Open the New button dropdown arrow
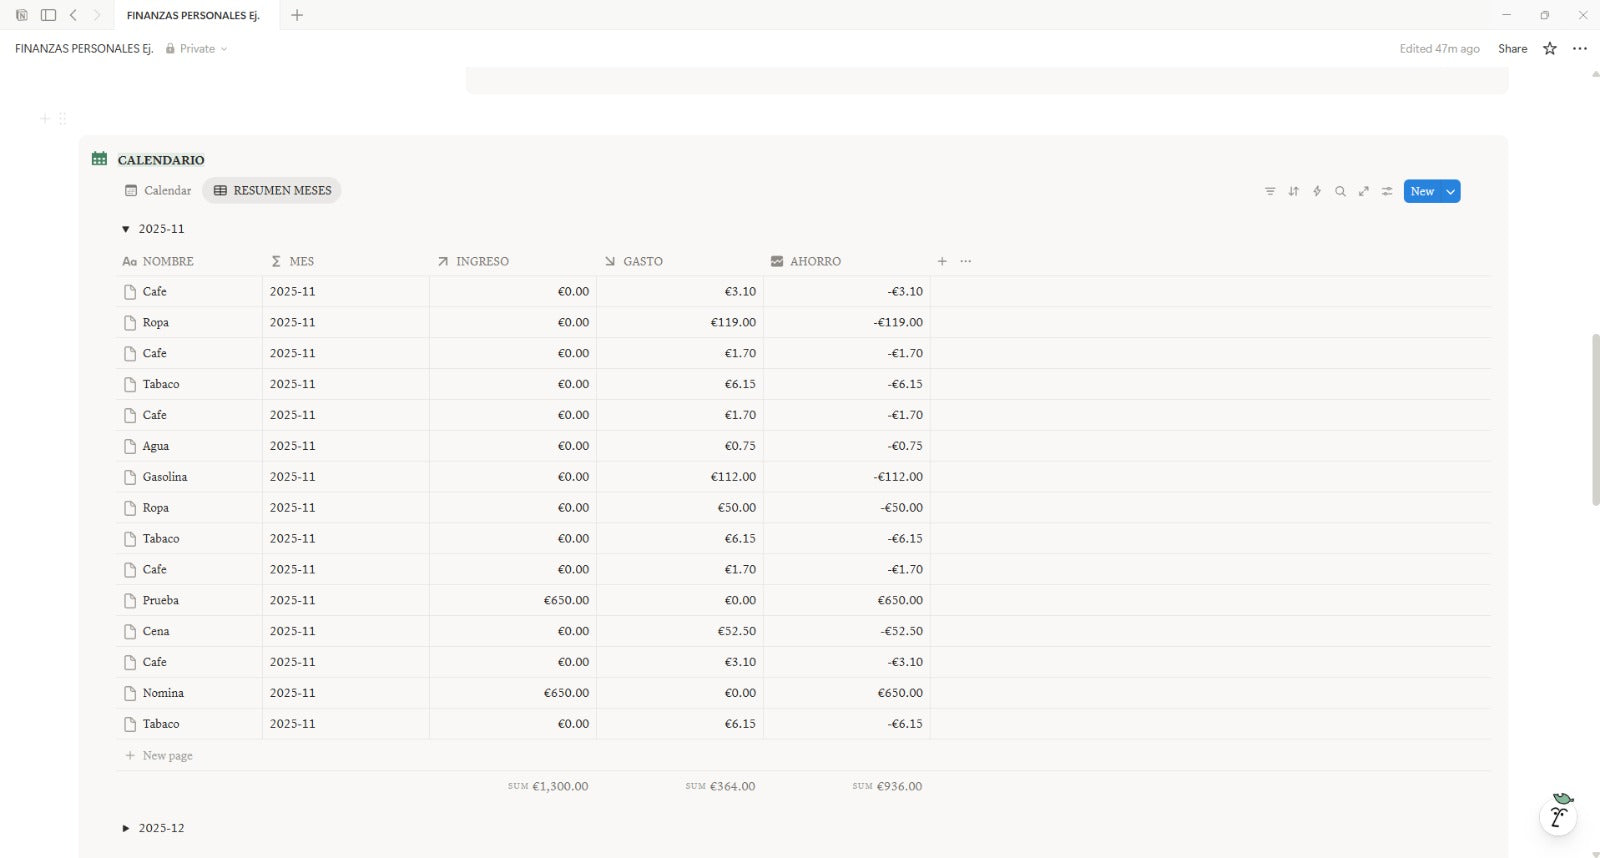 (1450, 191)
